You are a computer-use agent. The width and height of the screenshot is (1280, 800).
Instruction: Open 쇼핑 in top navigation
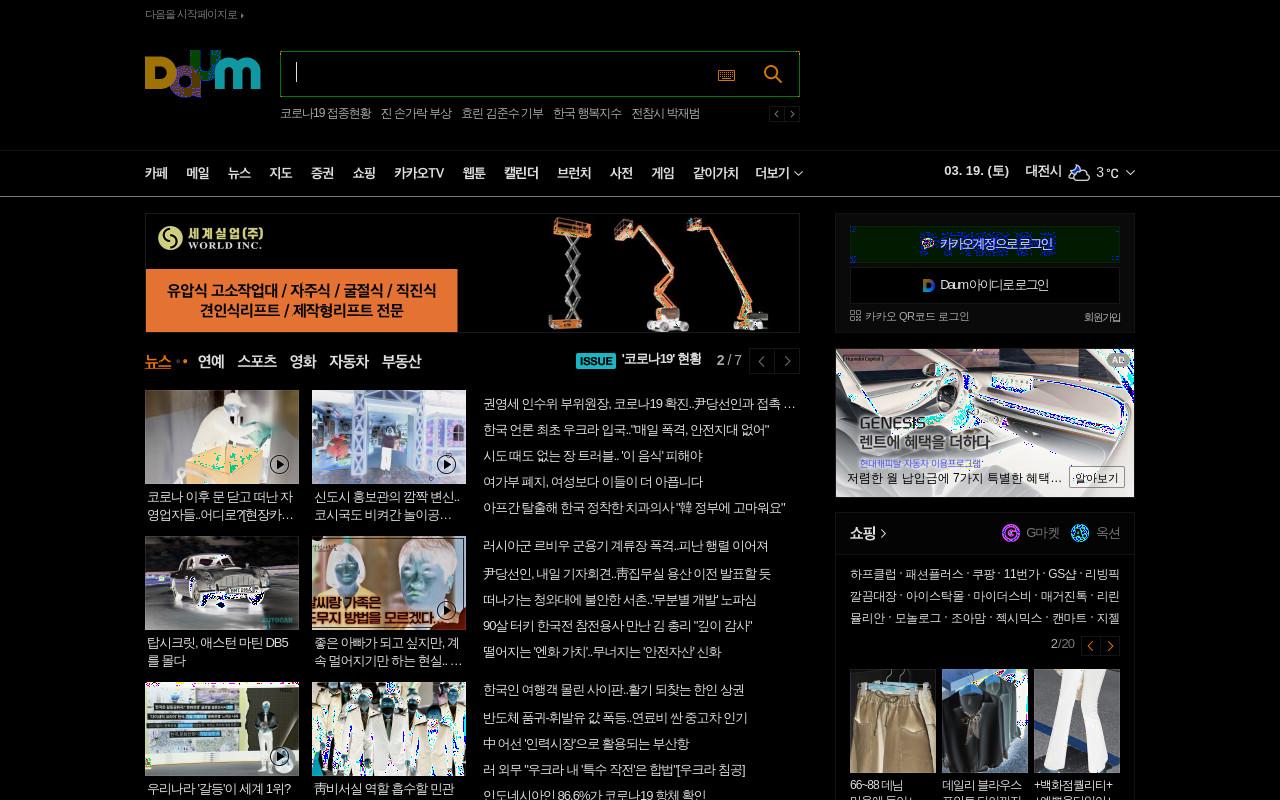tap(364, 173)
